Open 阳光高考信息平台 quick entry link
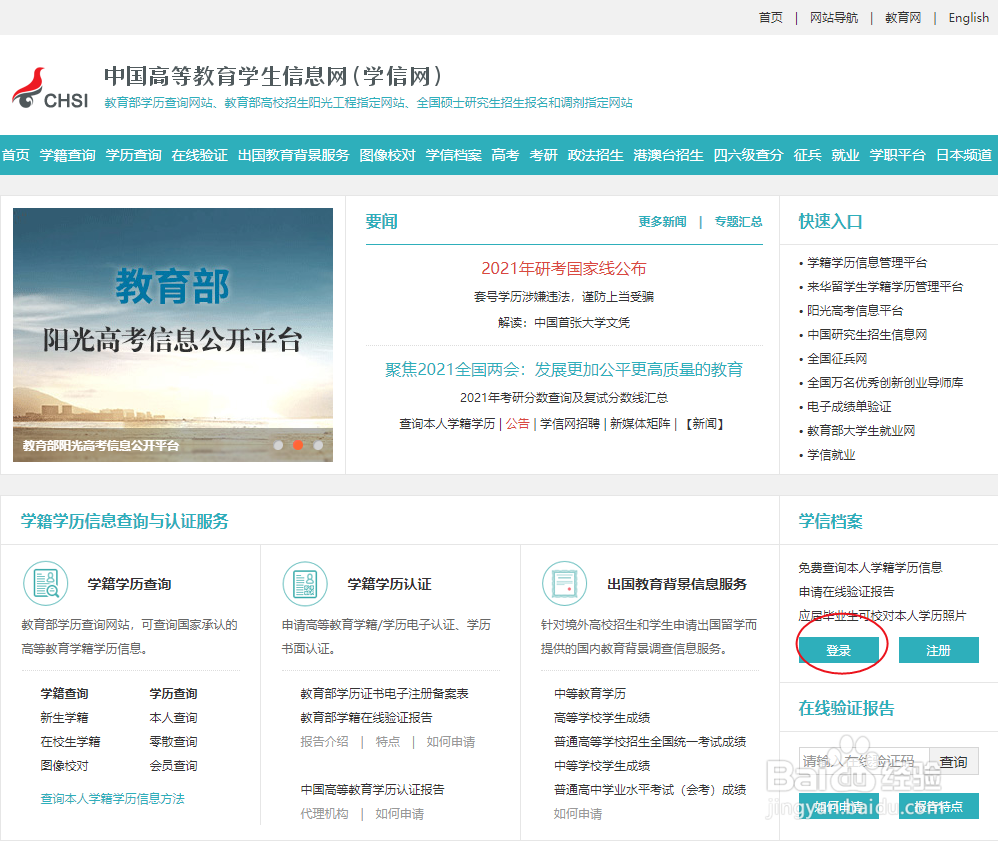Viewport: 998px width, 841px height. point(856,310)
